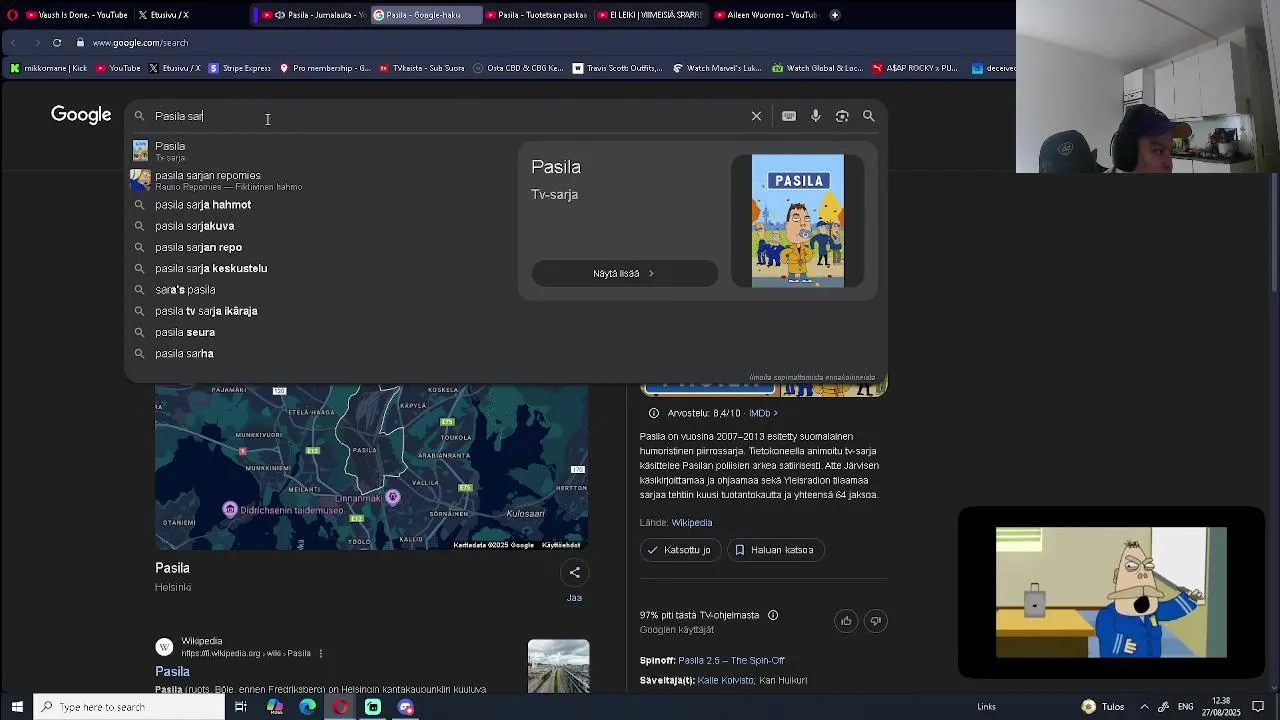This screenshot has height=720, width=1280.
Task: Open the notification center
Action: tap(1258, 707)
